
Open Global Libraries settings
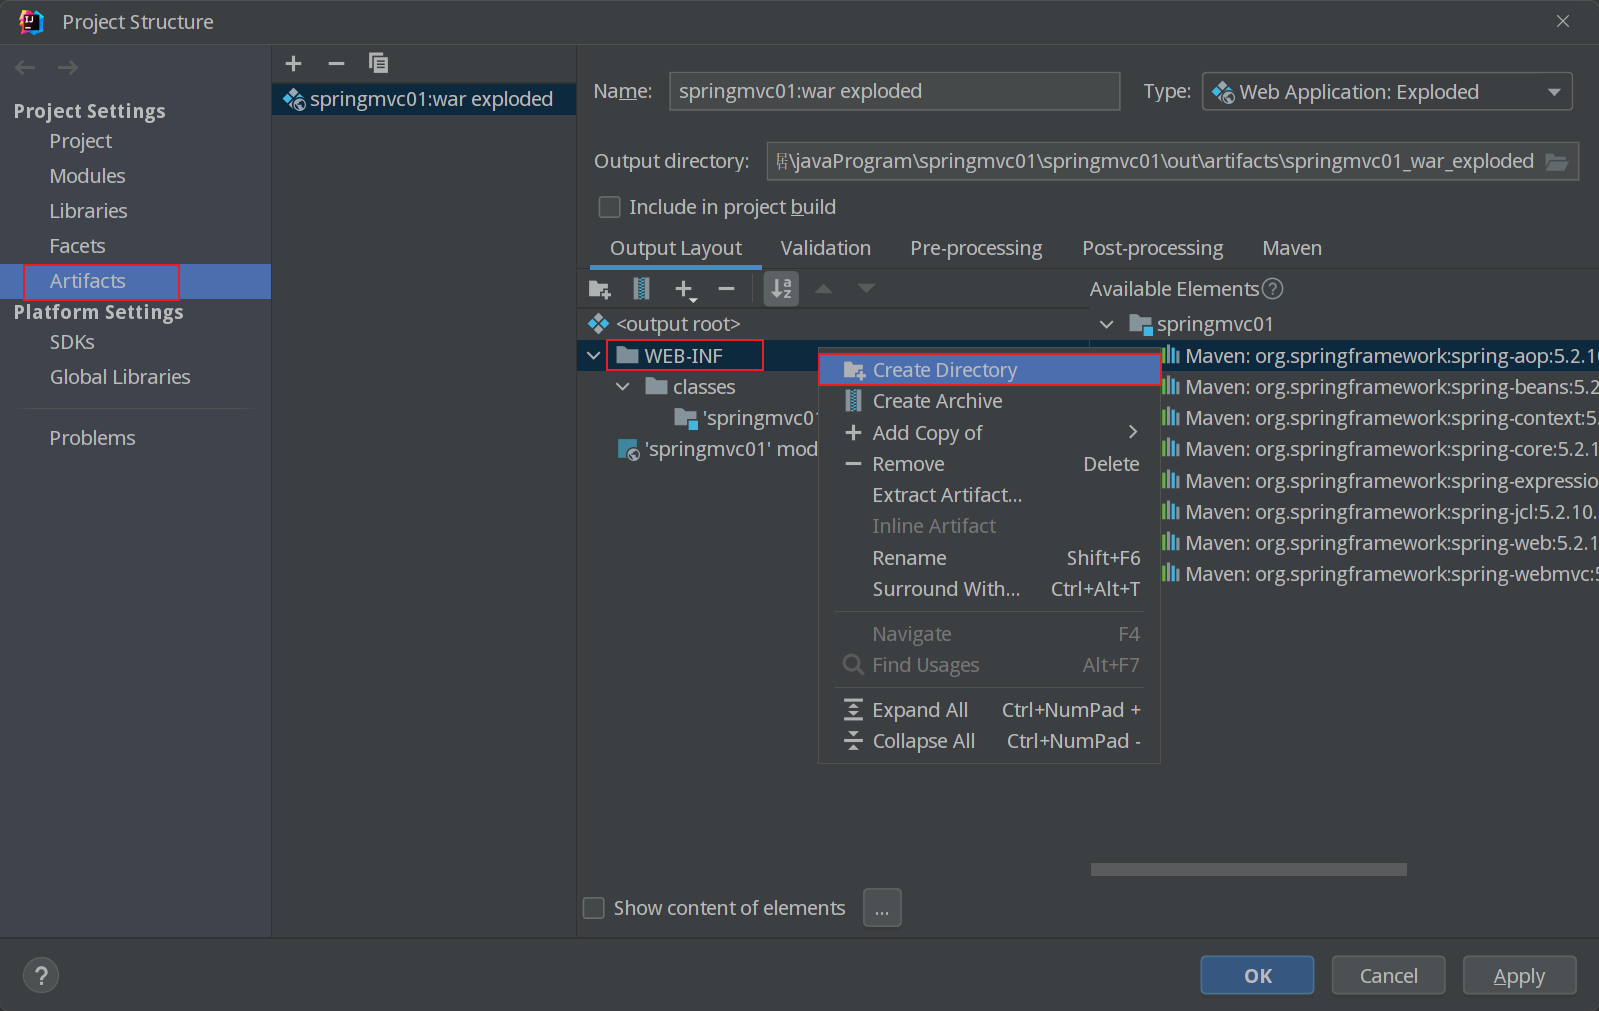120,377
